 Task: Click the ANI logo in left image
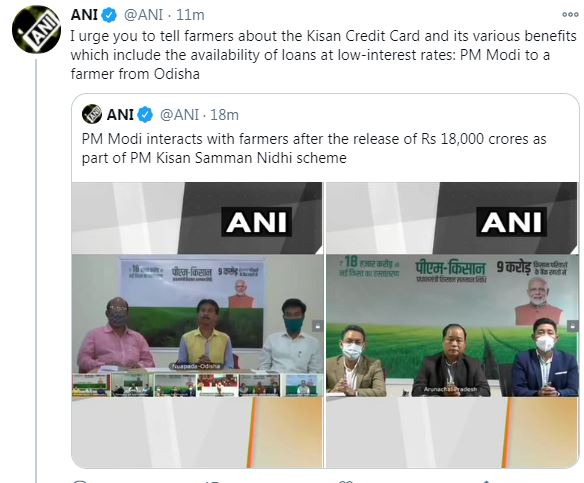256,222
